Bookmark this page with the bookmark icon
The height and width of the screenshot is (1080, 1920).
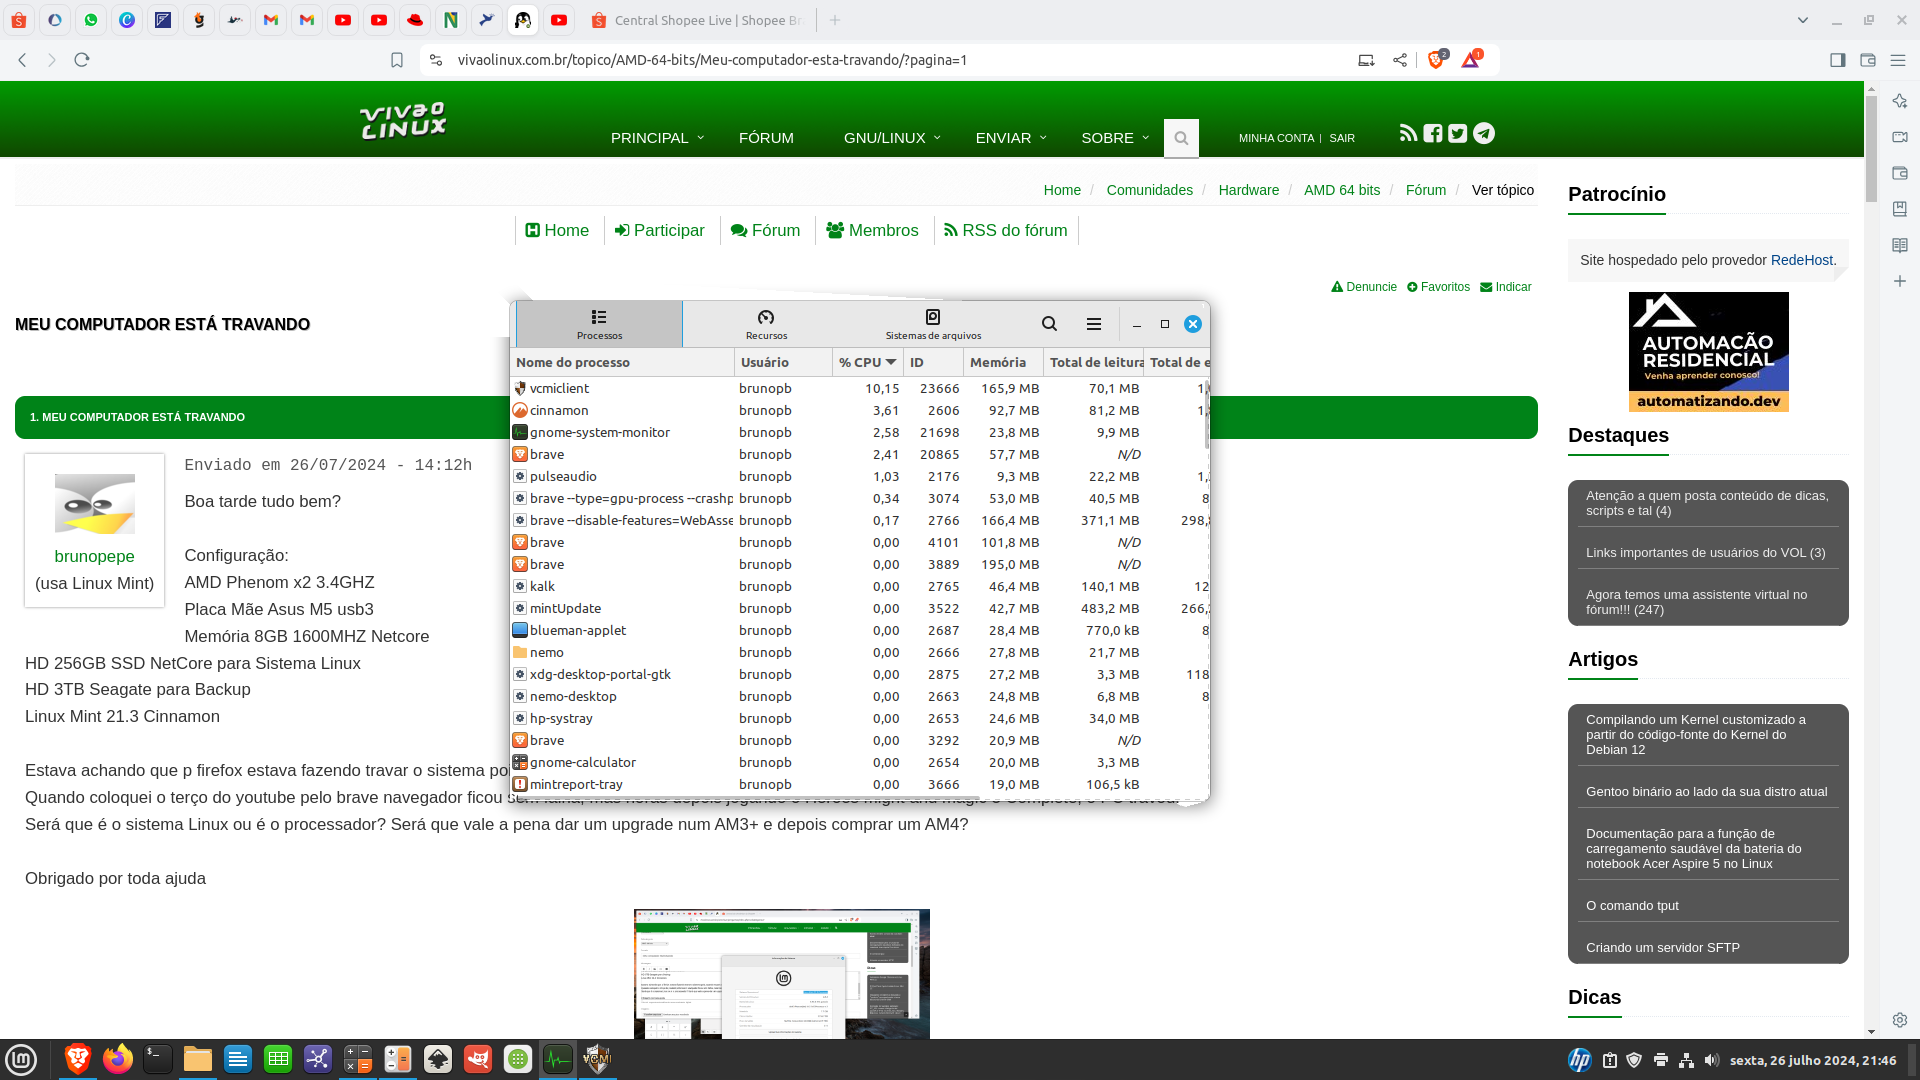397,60
